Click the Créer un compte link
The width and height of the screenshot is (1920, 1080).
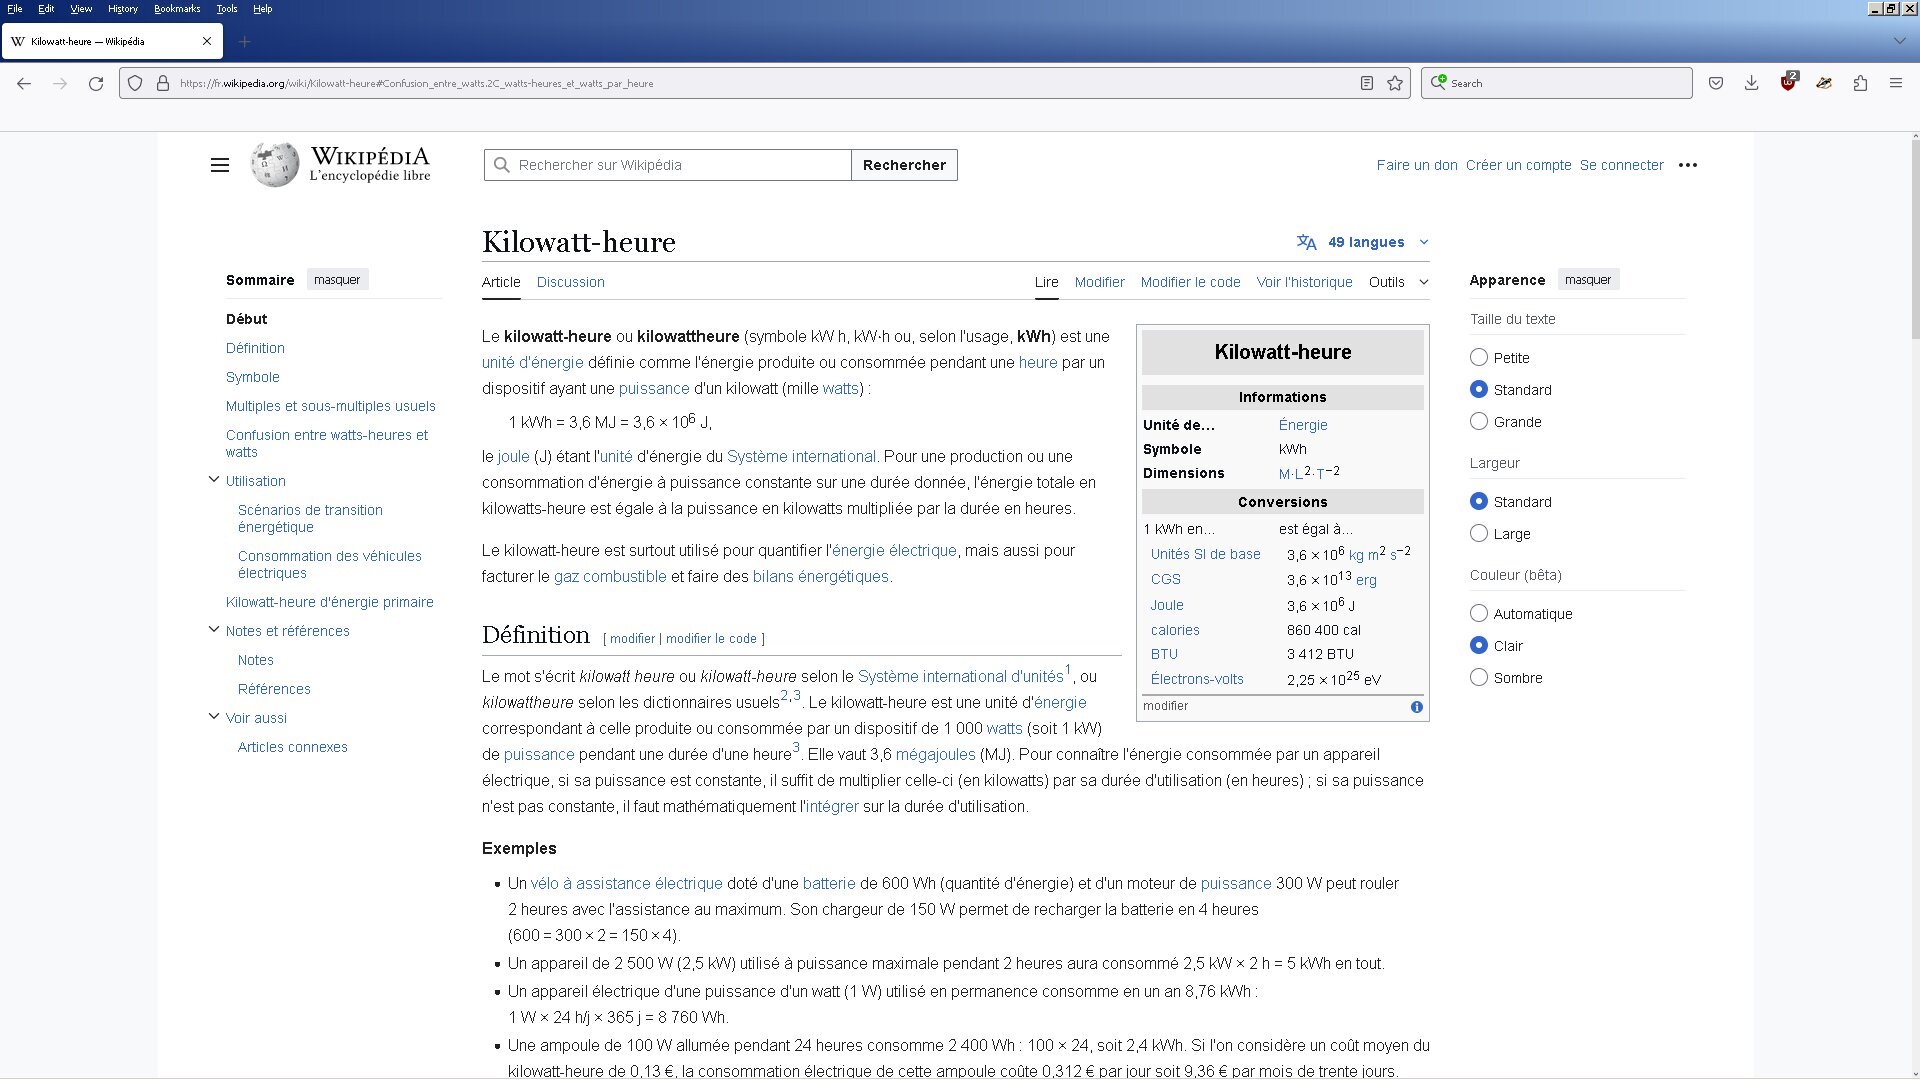1518,165
